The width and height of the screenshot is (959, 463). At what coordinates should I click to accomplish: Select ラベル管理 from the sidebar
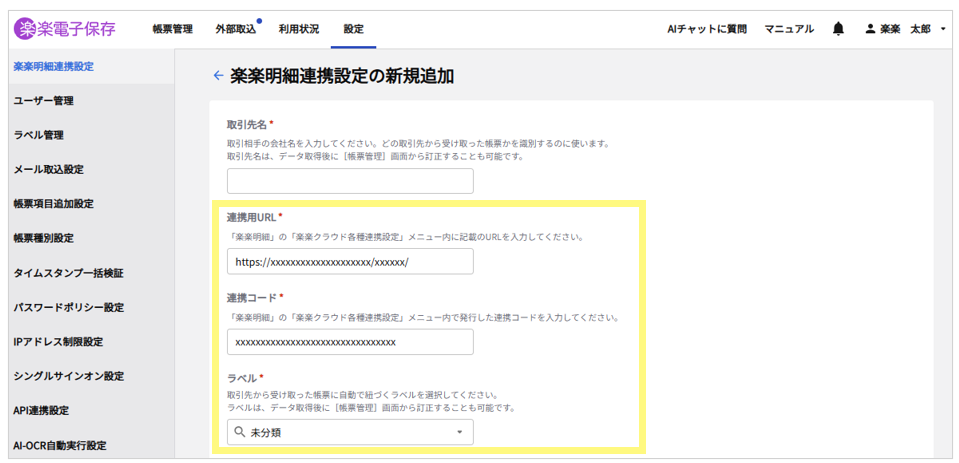pos(38,135)
